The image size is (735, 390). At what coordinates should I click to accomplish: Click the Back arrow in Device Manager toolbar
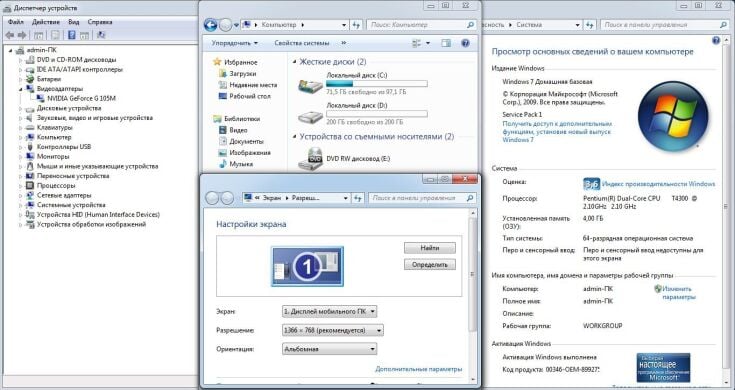10,35
